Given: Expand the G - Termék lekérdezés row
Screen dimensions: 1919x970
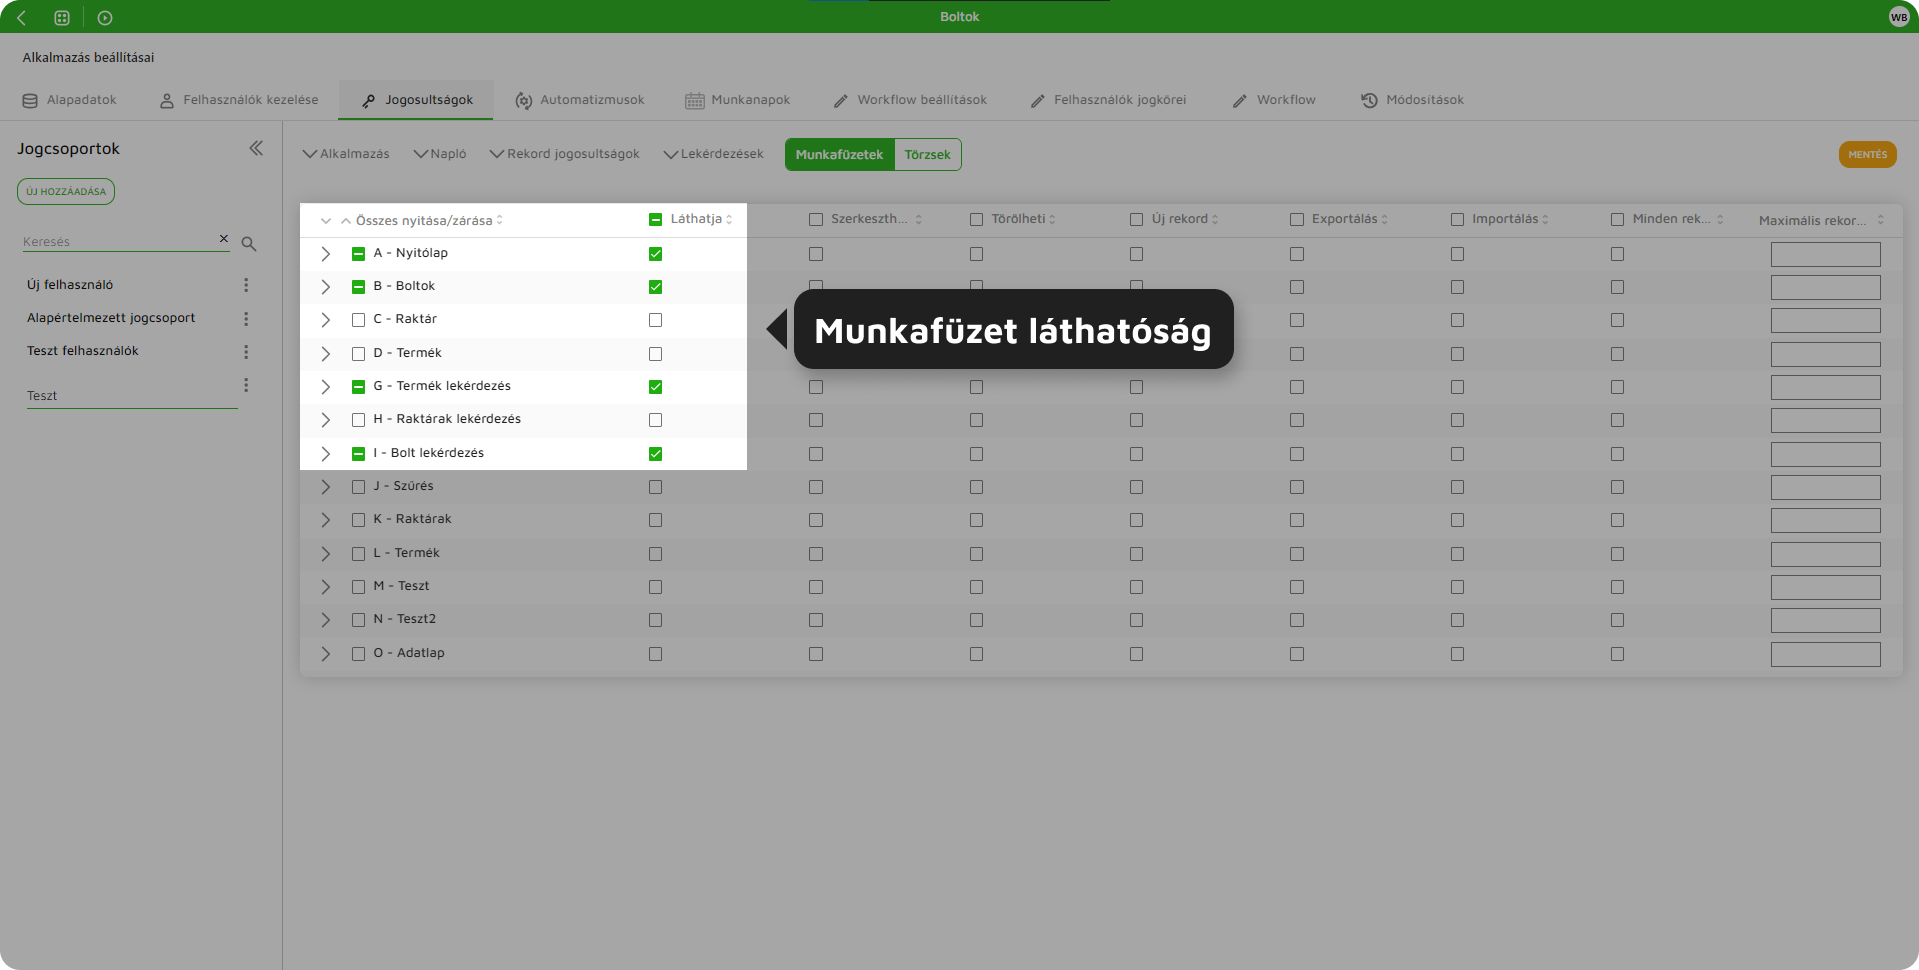Looking at the screenshot, I should tap(325, 387).
